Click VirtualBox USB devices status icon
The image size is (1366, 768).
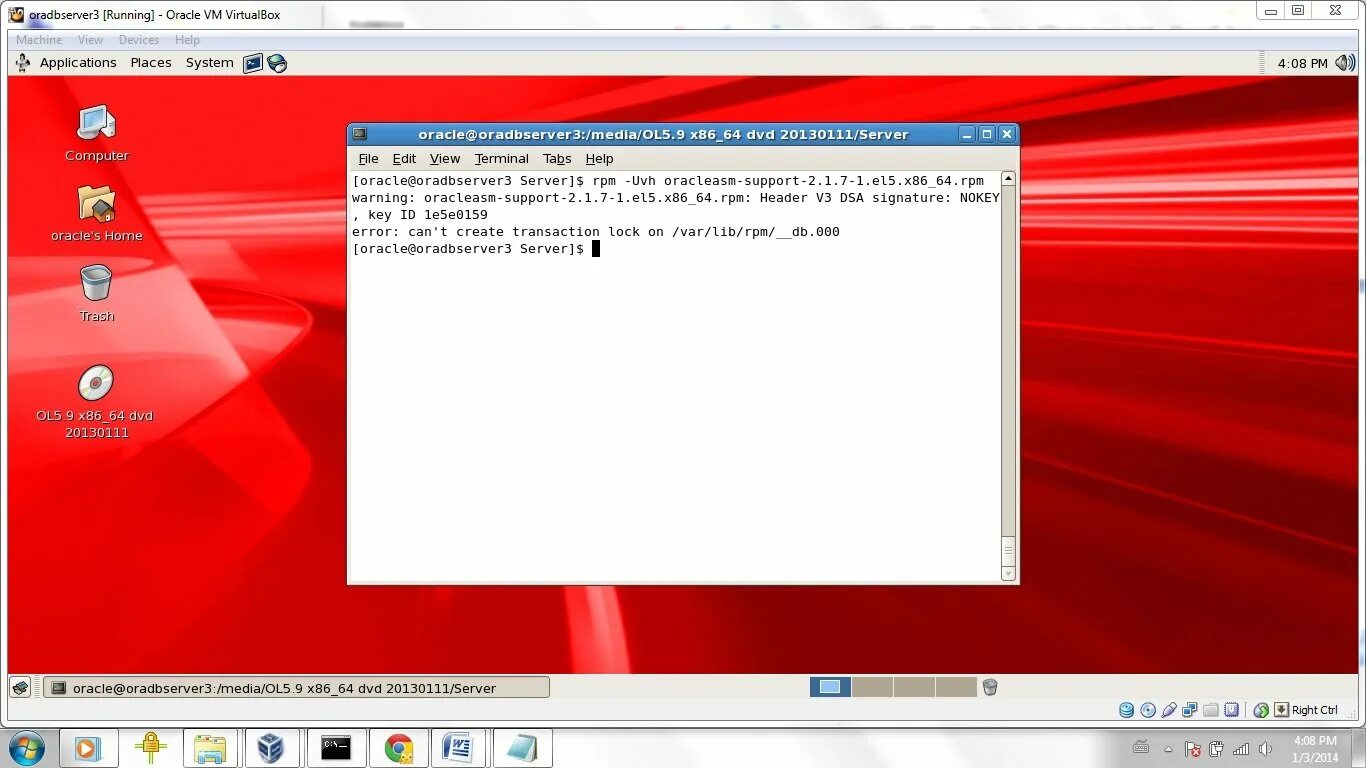1169,710
